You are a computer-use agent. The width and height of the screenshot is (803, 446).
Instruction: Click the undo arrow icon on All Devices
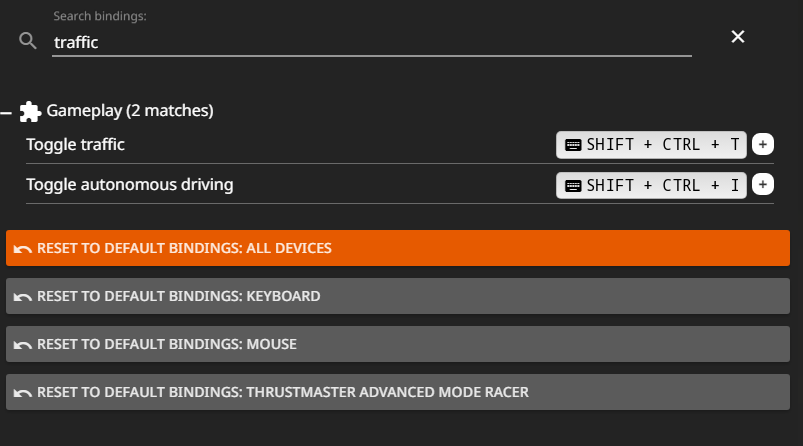pyautogui.click(x=23, y=248)
